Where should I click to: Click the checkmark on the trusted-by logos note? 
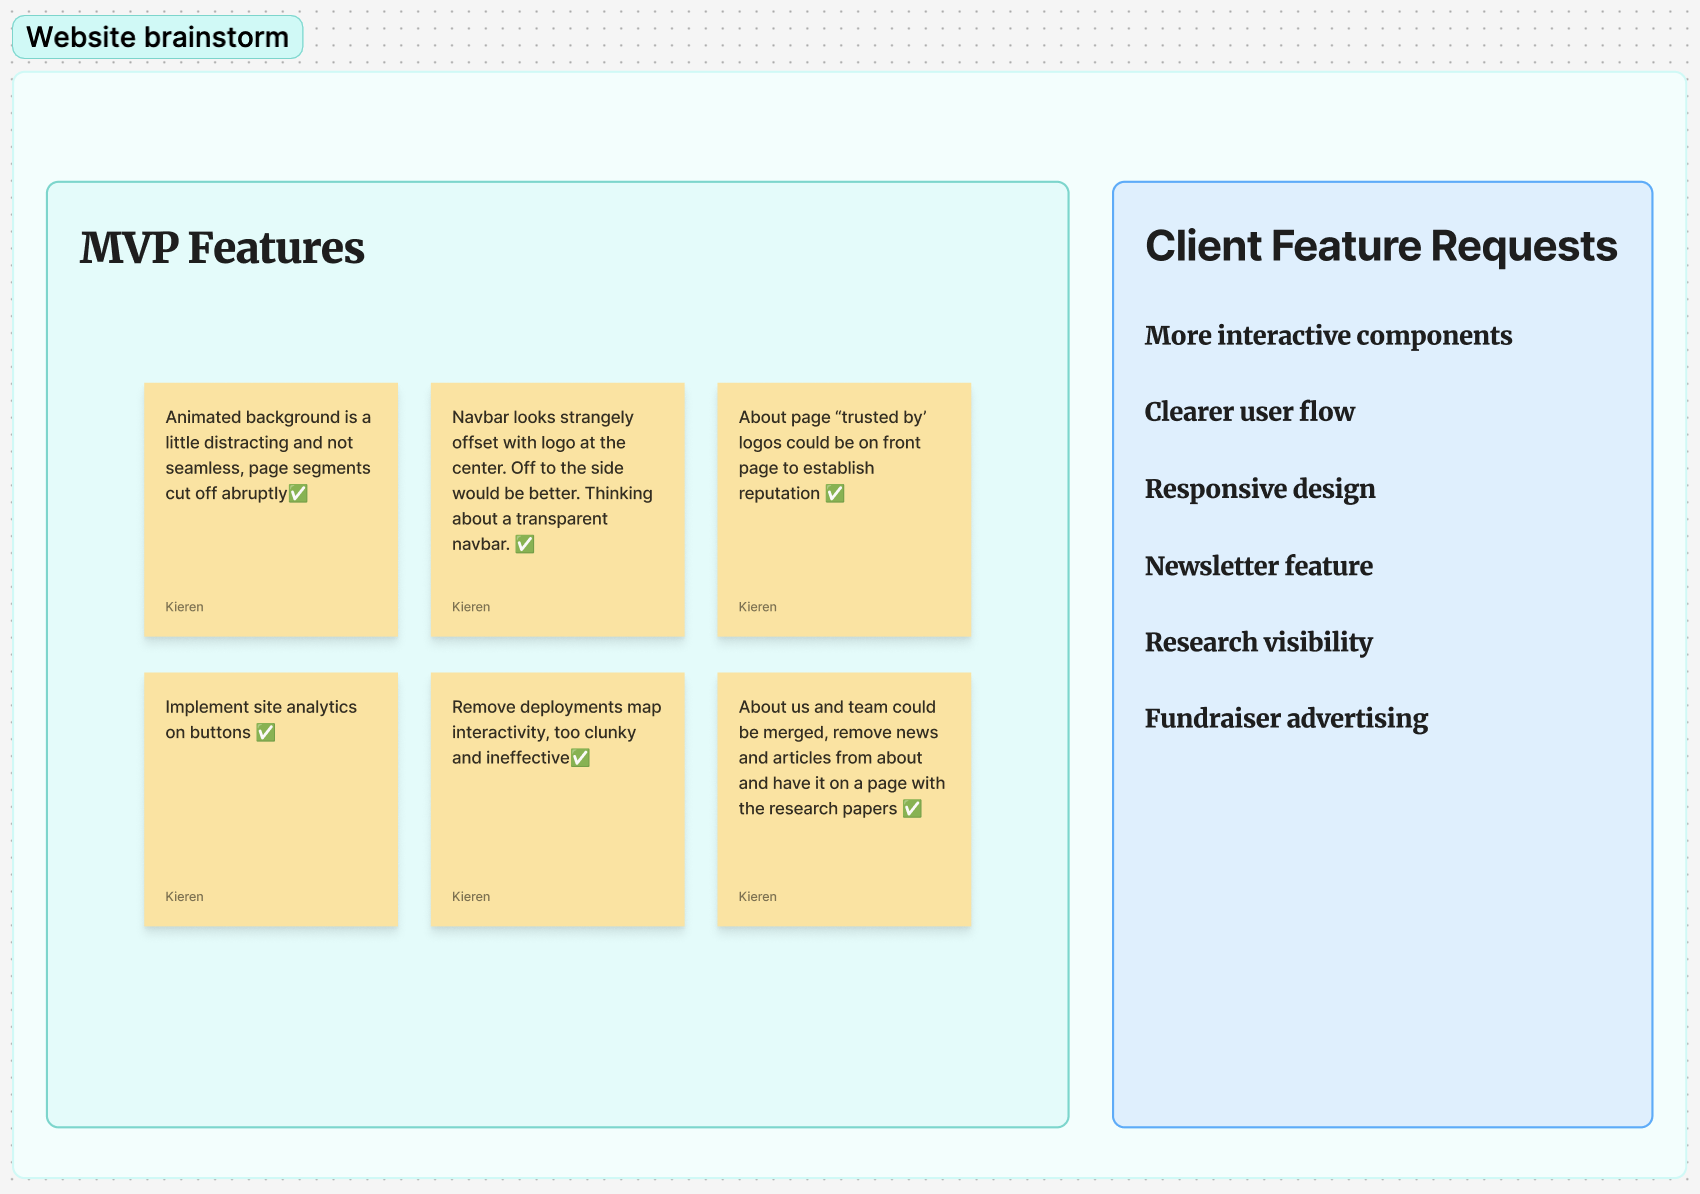click(836, 493)
